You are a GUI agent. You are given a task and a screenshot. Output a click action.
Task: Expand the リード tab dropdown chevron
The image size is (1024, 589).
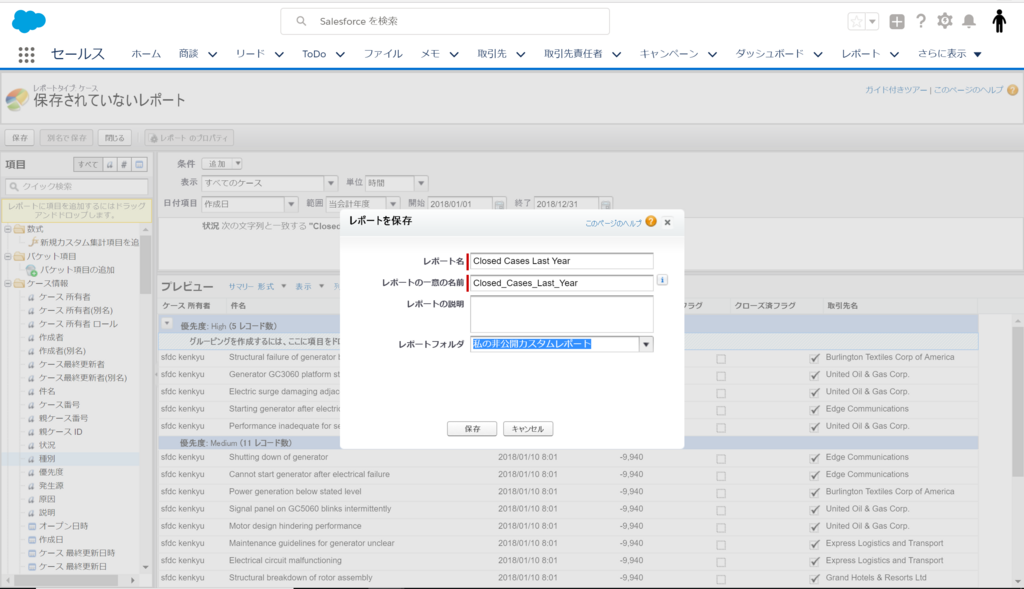click(279, 55)
